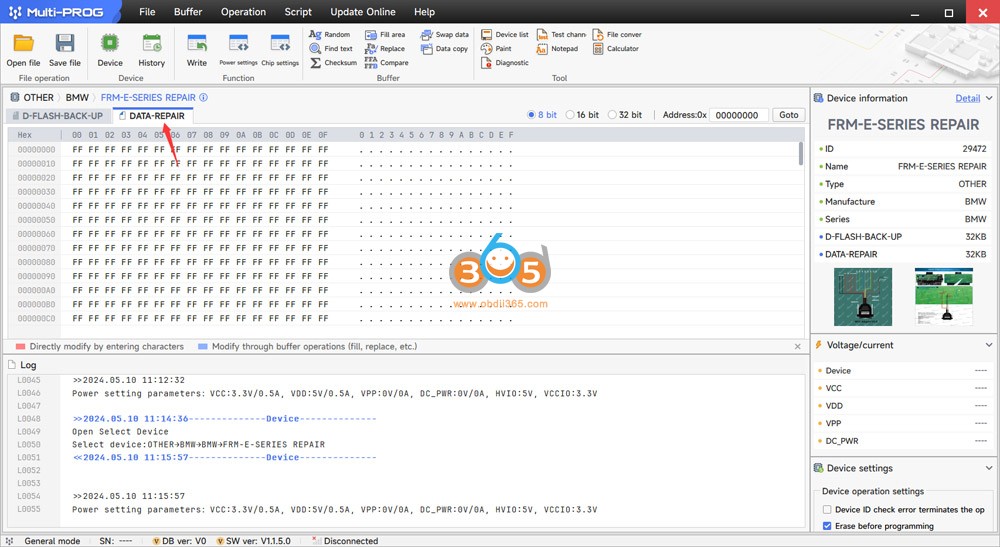Click BMW in the breadcrumb path
The width and height of the screenshot is (1000, 547).
77,98
